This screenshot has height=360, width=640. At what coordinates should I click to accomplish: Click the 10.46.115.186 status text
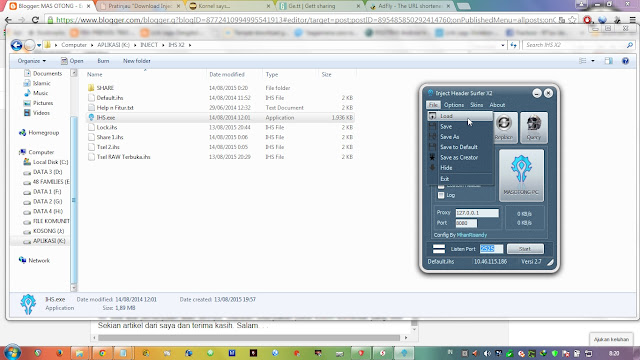490,262
